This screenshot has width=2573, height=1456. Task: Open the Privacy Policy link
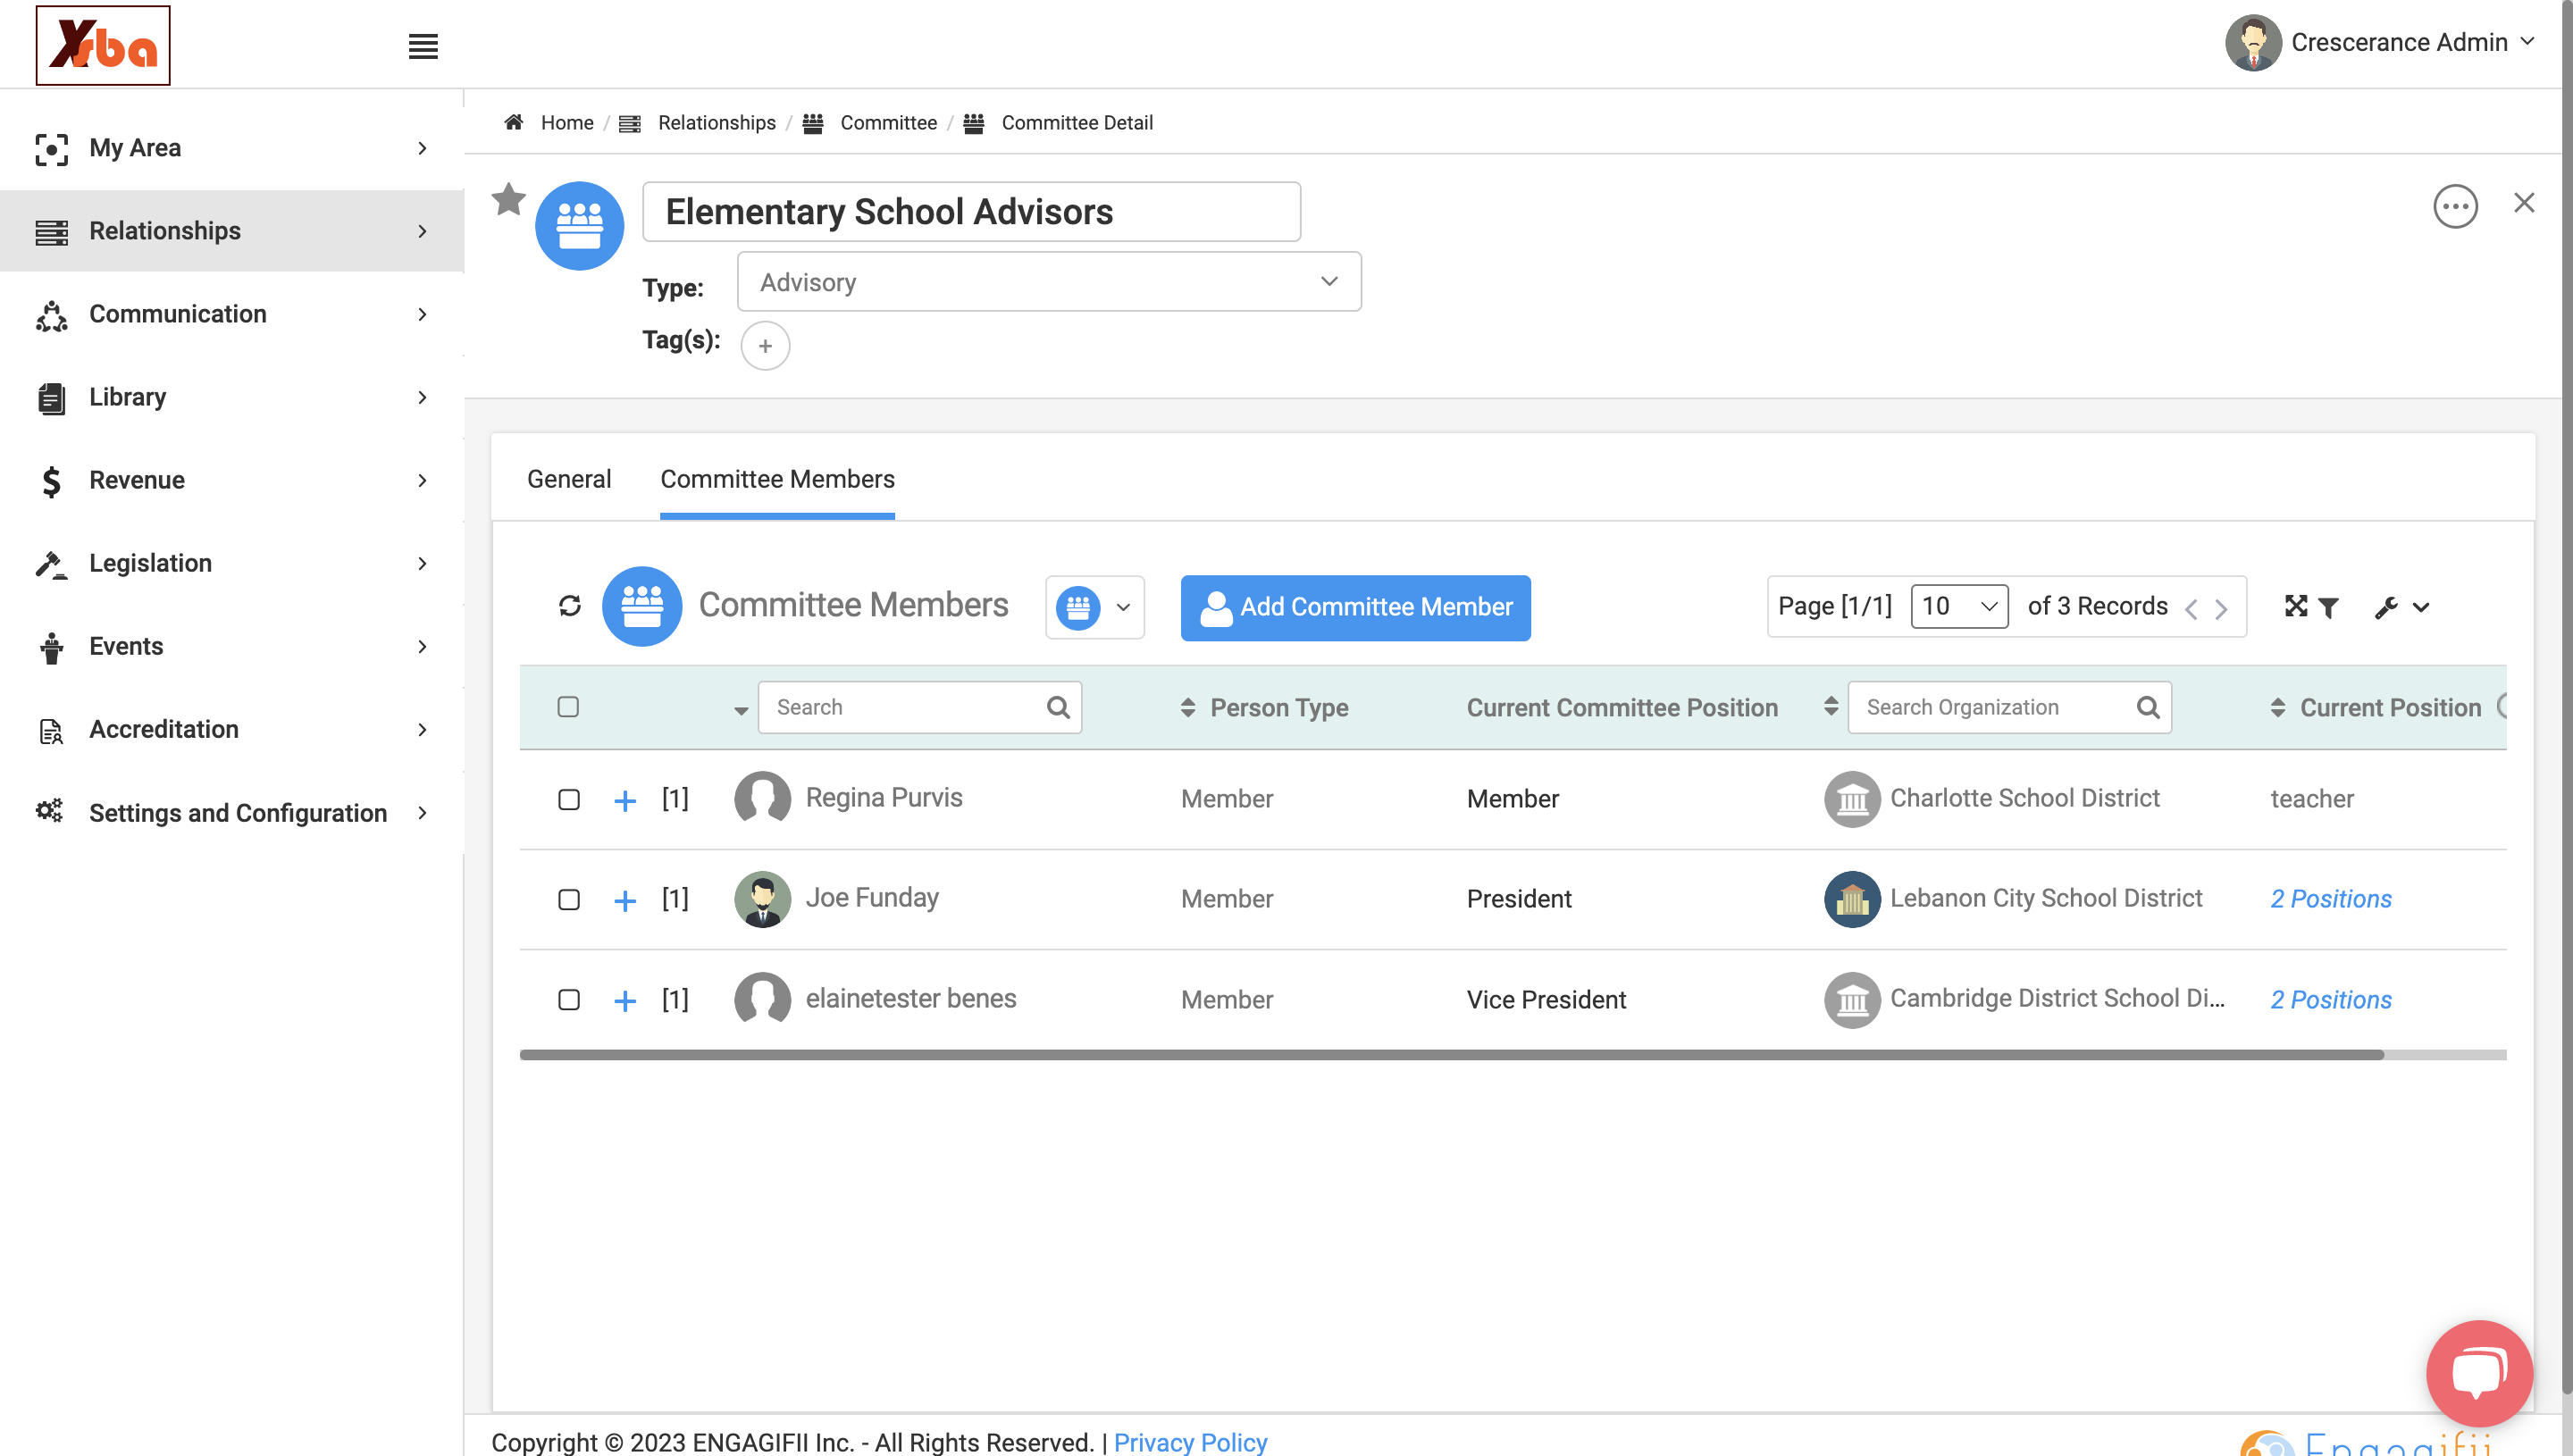[1190, 1441]
